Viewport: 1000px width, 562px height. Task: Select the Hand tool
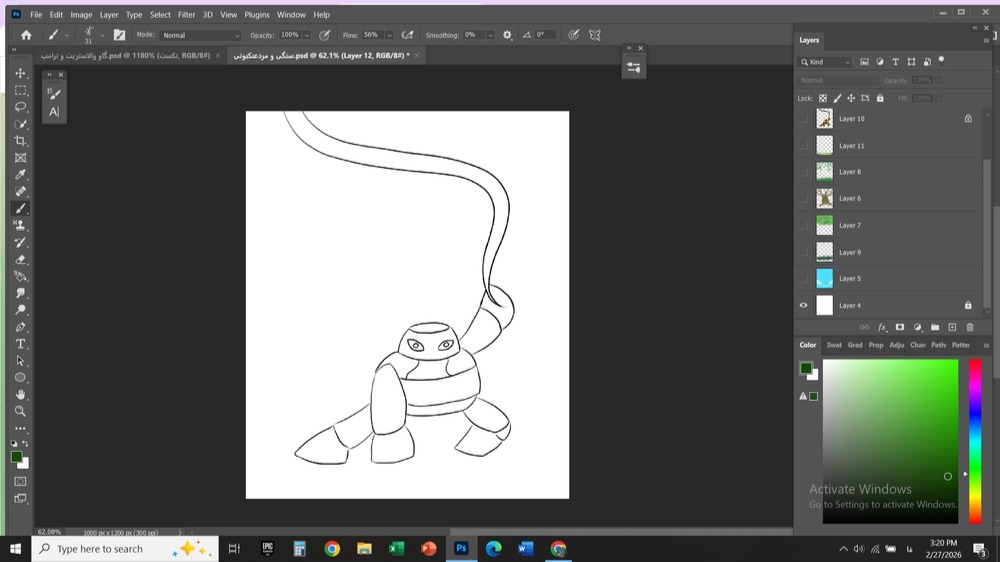[20, 395]
